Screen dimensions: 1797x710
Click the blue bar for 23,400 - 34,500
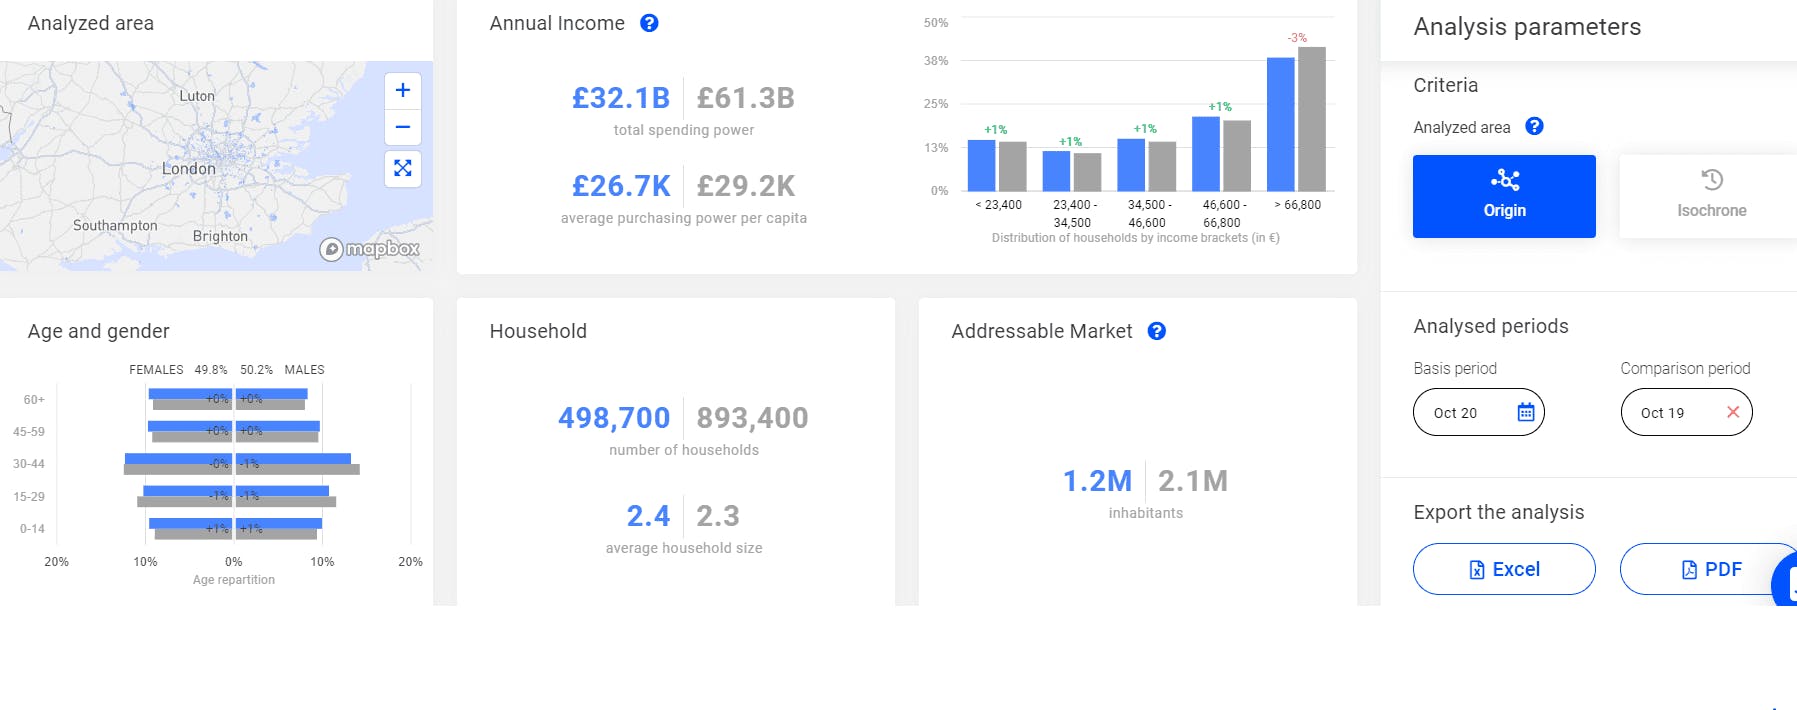click(1056, 171)
